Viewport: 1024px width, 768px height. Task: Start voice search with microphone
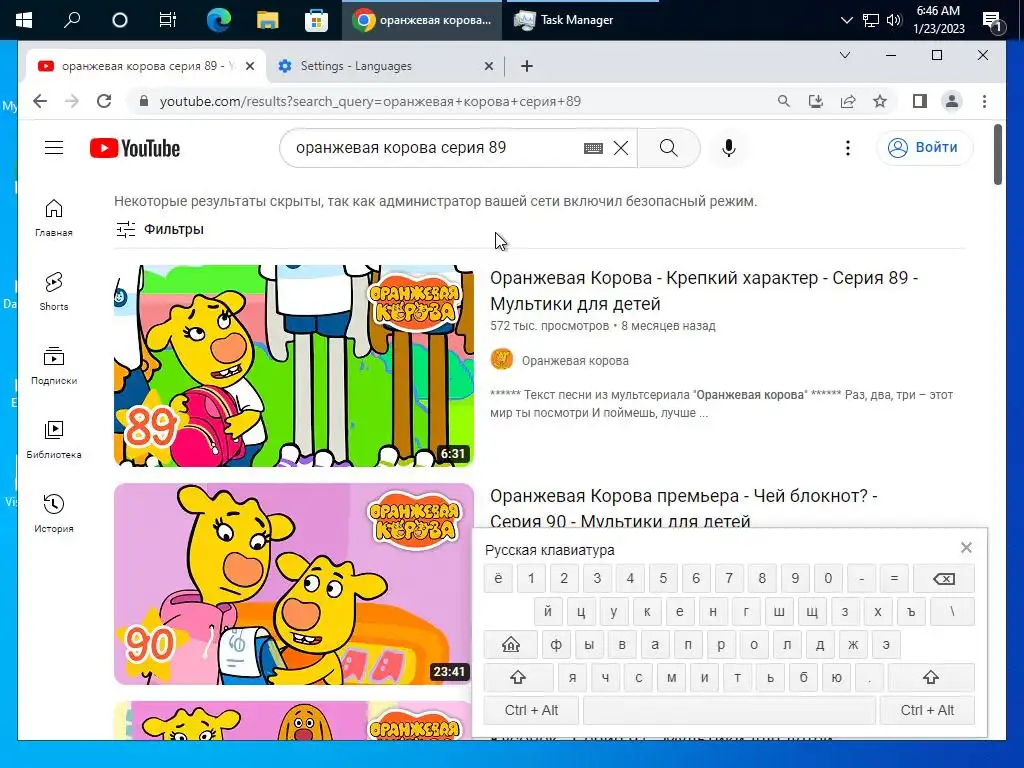click(x=729, y=148)
